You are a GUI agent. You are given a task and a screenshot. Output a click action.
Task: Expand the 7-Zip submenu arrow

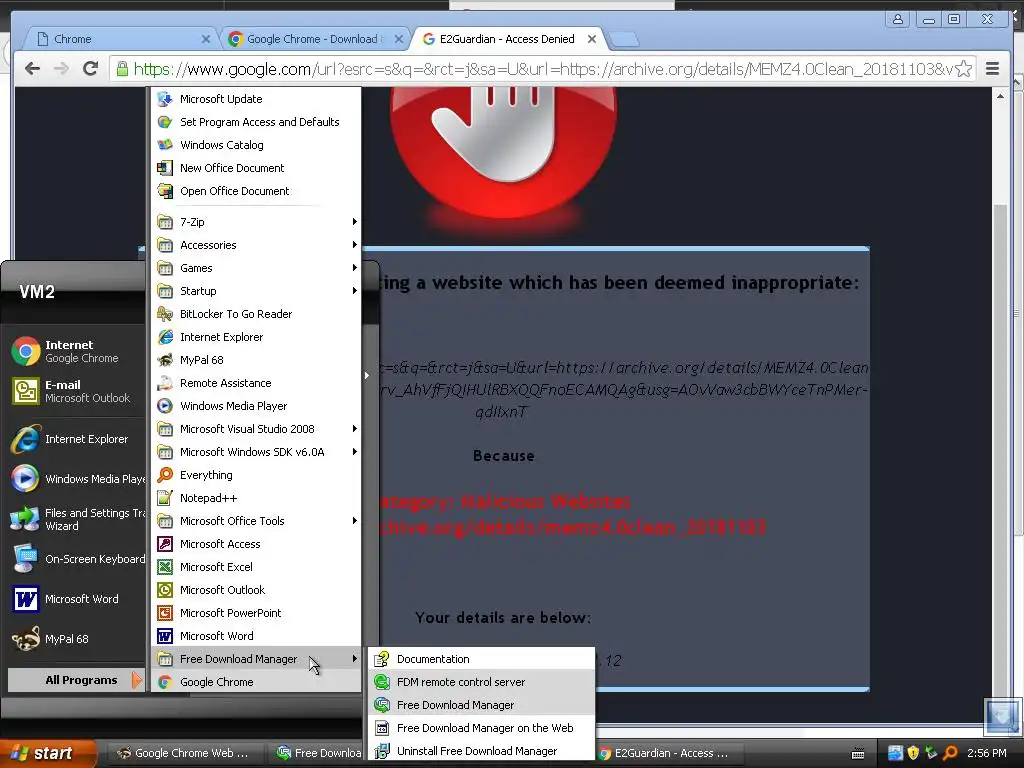[355, 222]
